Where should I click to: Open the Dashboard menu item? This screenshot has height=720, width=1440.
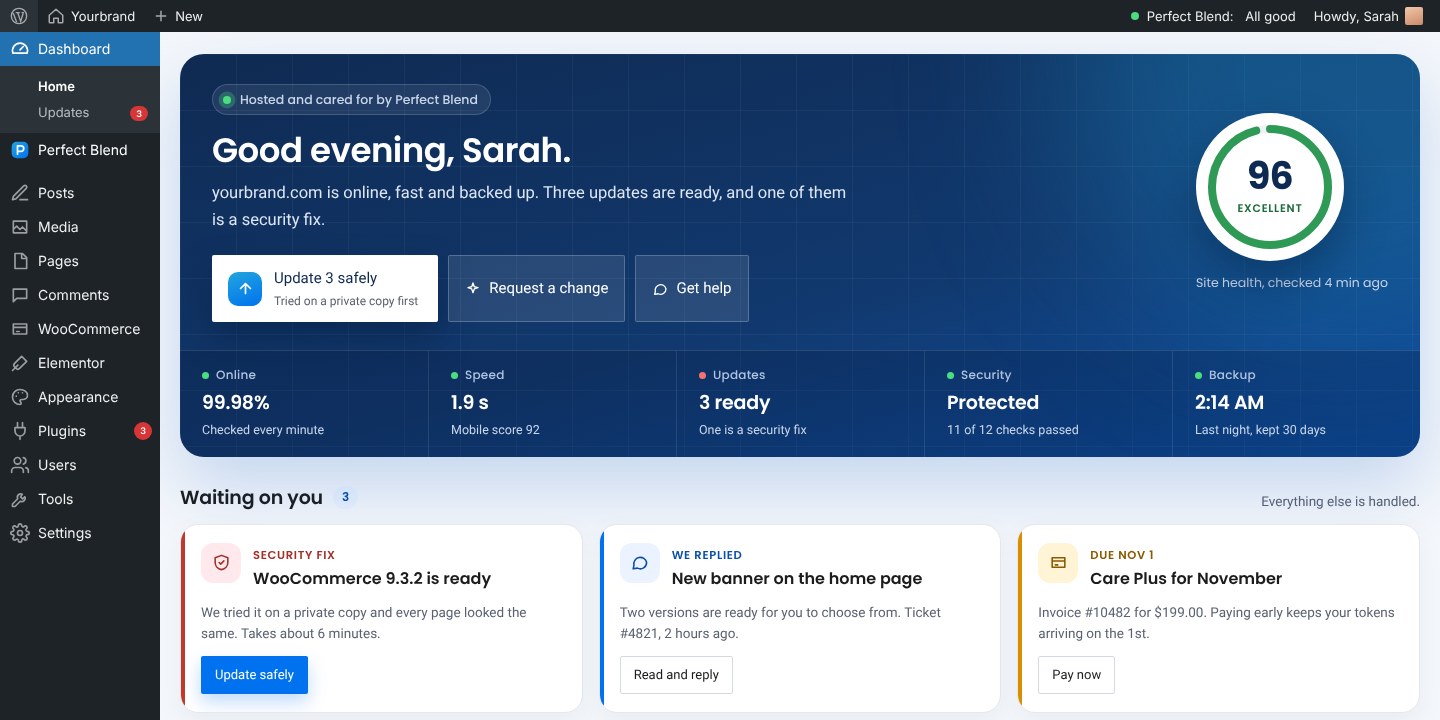pos(80,49)
